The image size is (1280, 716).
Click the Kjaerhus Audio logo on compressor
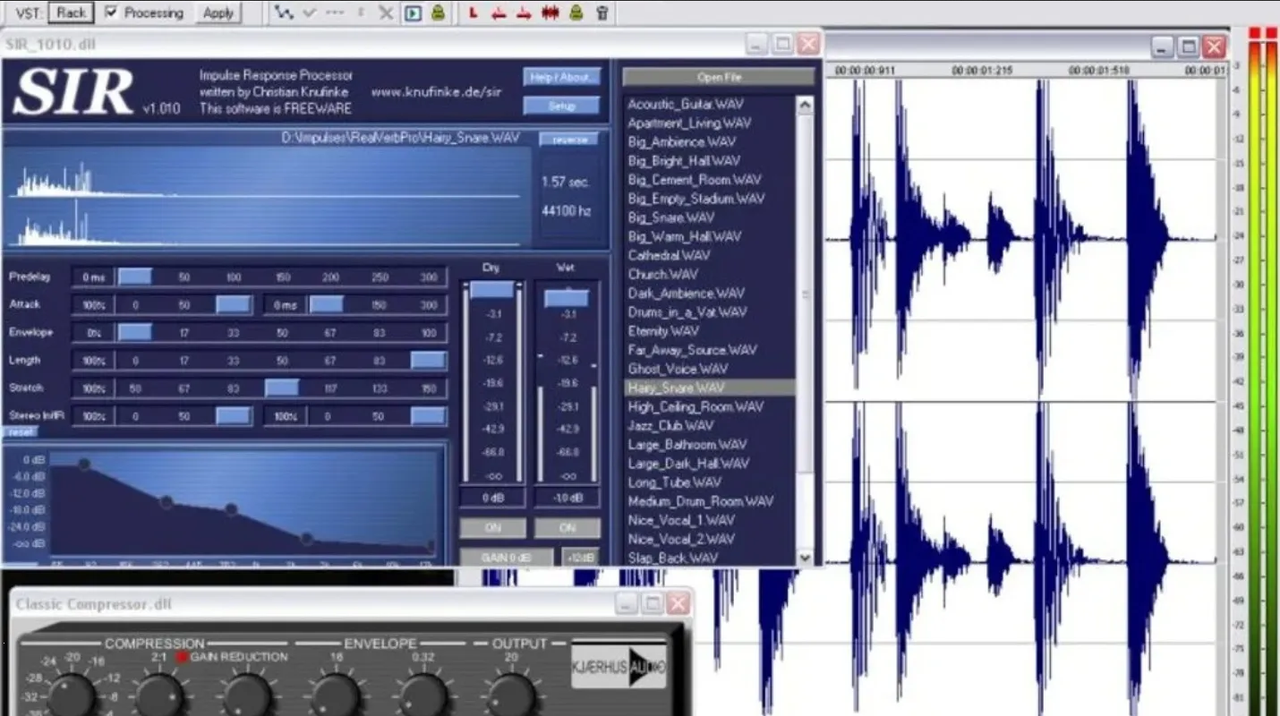[619, 667]
